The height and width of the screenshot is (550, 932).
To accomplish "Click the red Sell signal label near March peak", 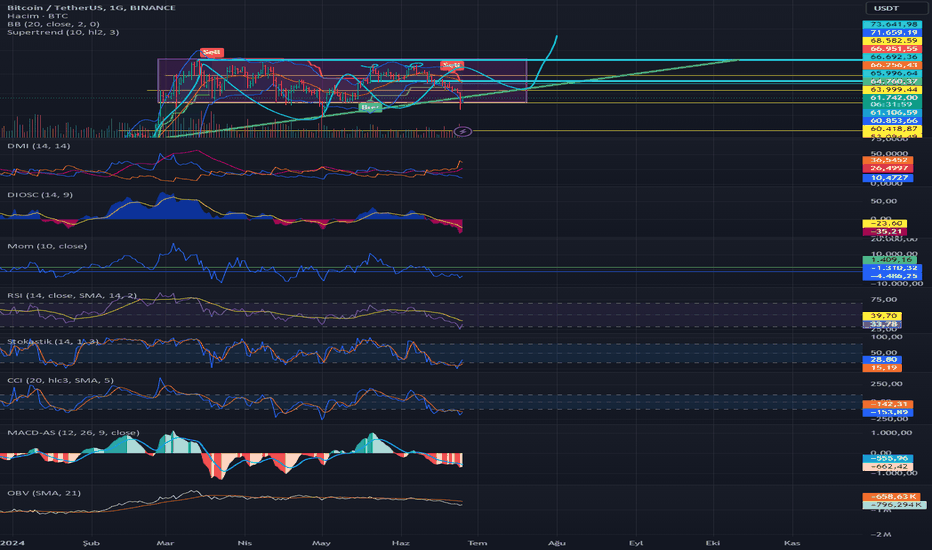I will coord(212,52).
